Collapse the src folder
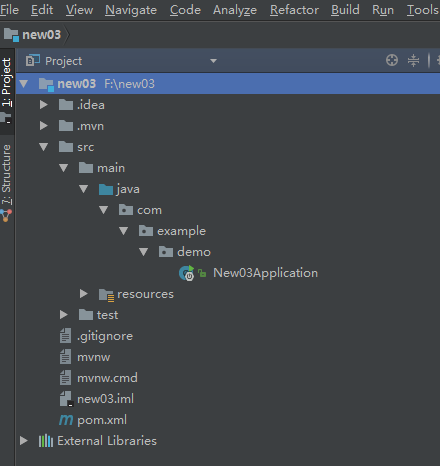Viewport: 440px width, 466px height. pyautogui.click(x=43, y=147)
